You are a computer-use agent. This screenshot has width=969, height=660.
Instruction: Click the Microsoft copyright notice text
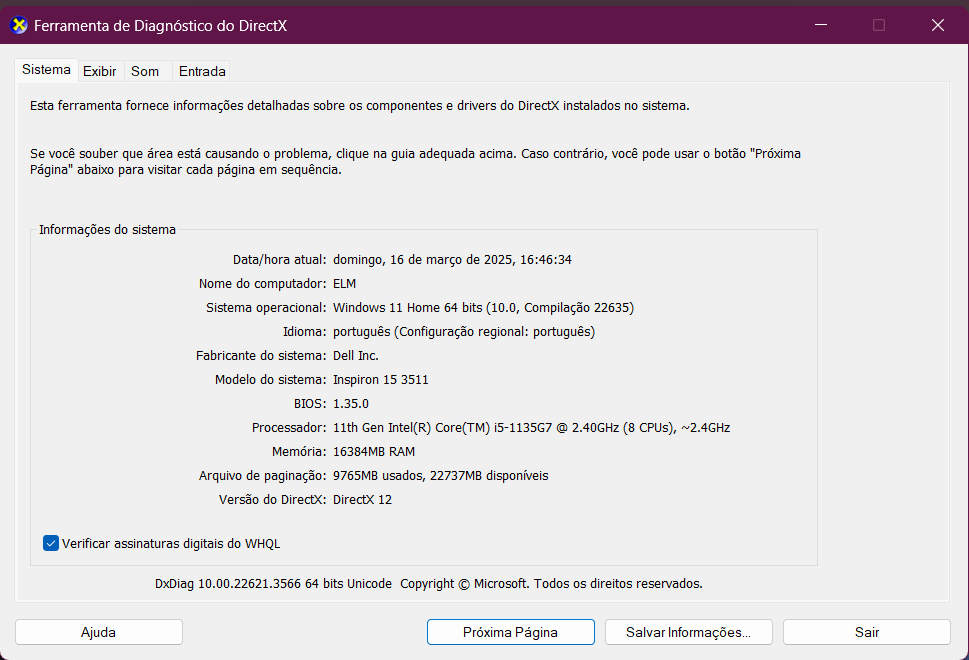click(551, 584)
